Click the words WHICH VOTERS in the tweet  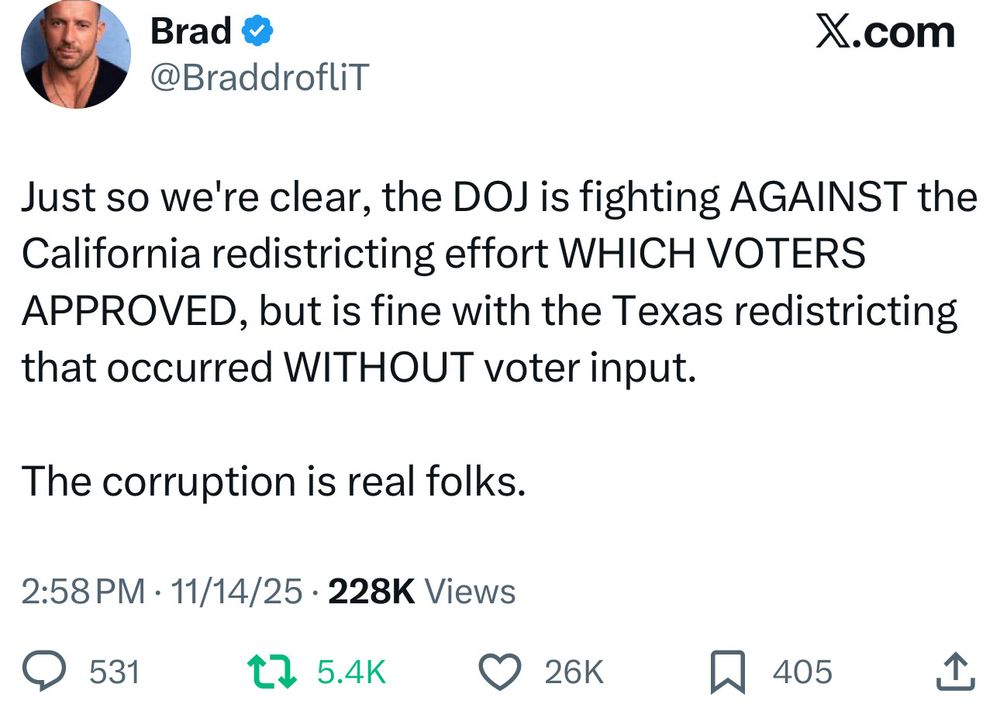(712, 255)
